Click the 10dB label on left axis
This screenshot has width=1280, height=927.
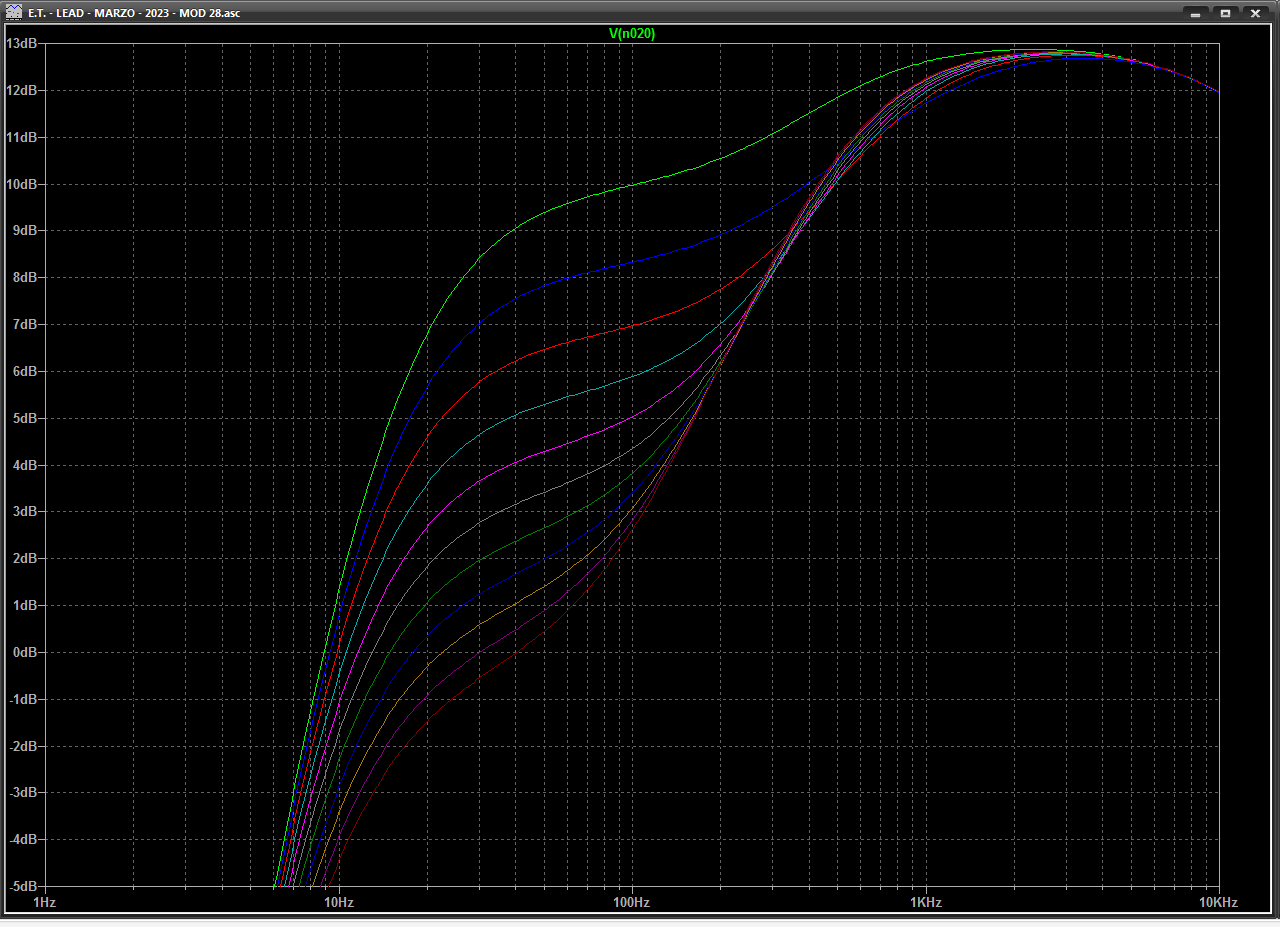click(22, 184)
